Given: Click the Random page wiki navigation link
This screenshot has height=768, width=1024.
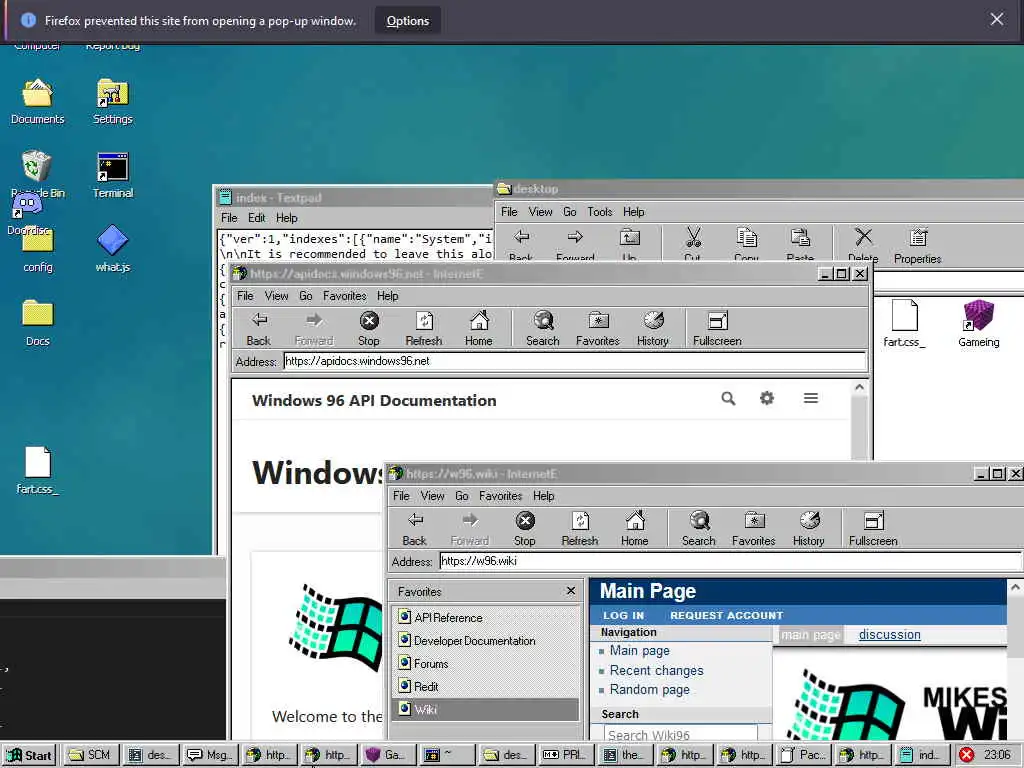Looking at the screenshot, I should (x=649, y=690).
